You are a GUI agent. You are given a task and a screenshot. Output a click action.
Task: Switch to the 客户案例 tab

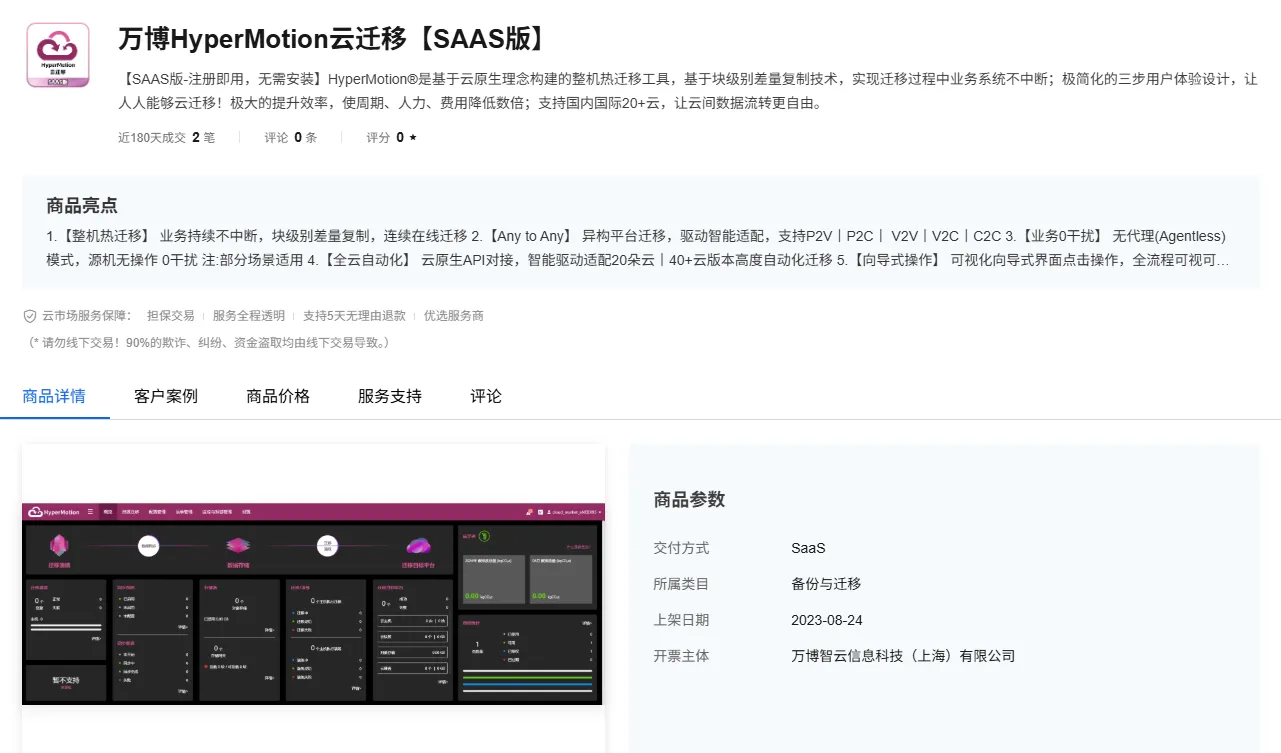165,395
